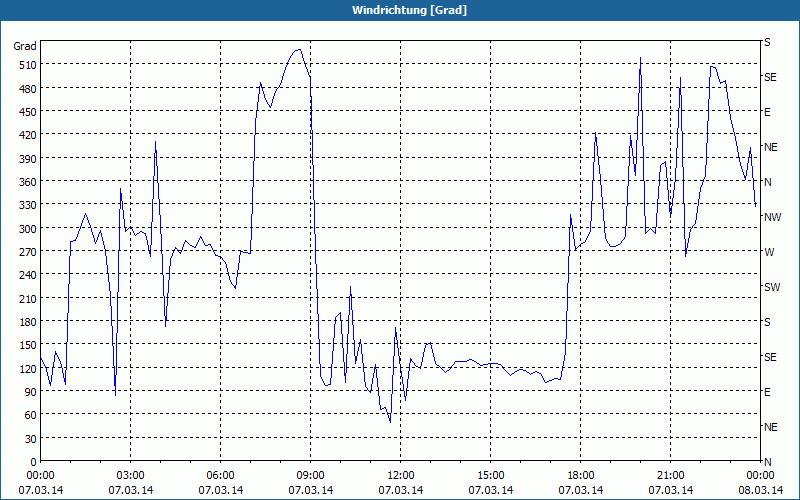
Task: Click the "03:00" time label on the x-axis
Action: tap(131, 476)
